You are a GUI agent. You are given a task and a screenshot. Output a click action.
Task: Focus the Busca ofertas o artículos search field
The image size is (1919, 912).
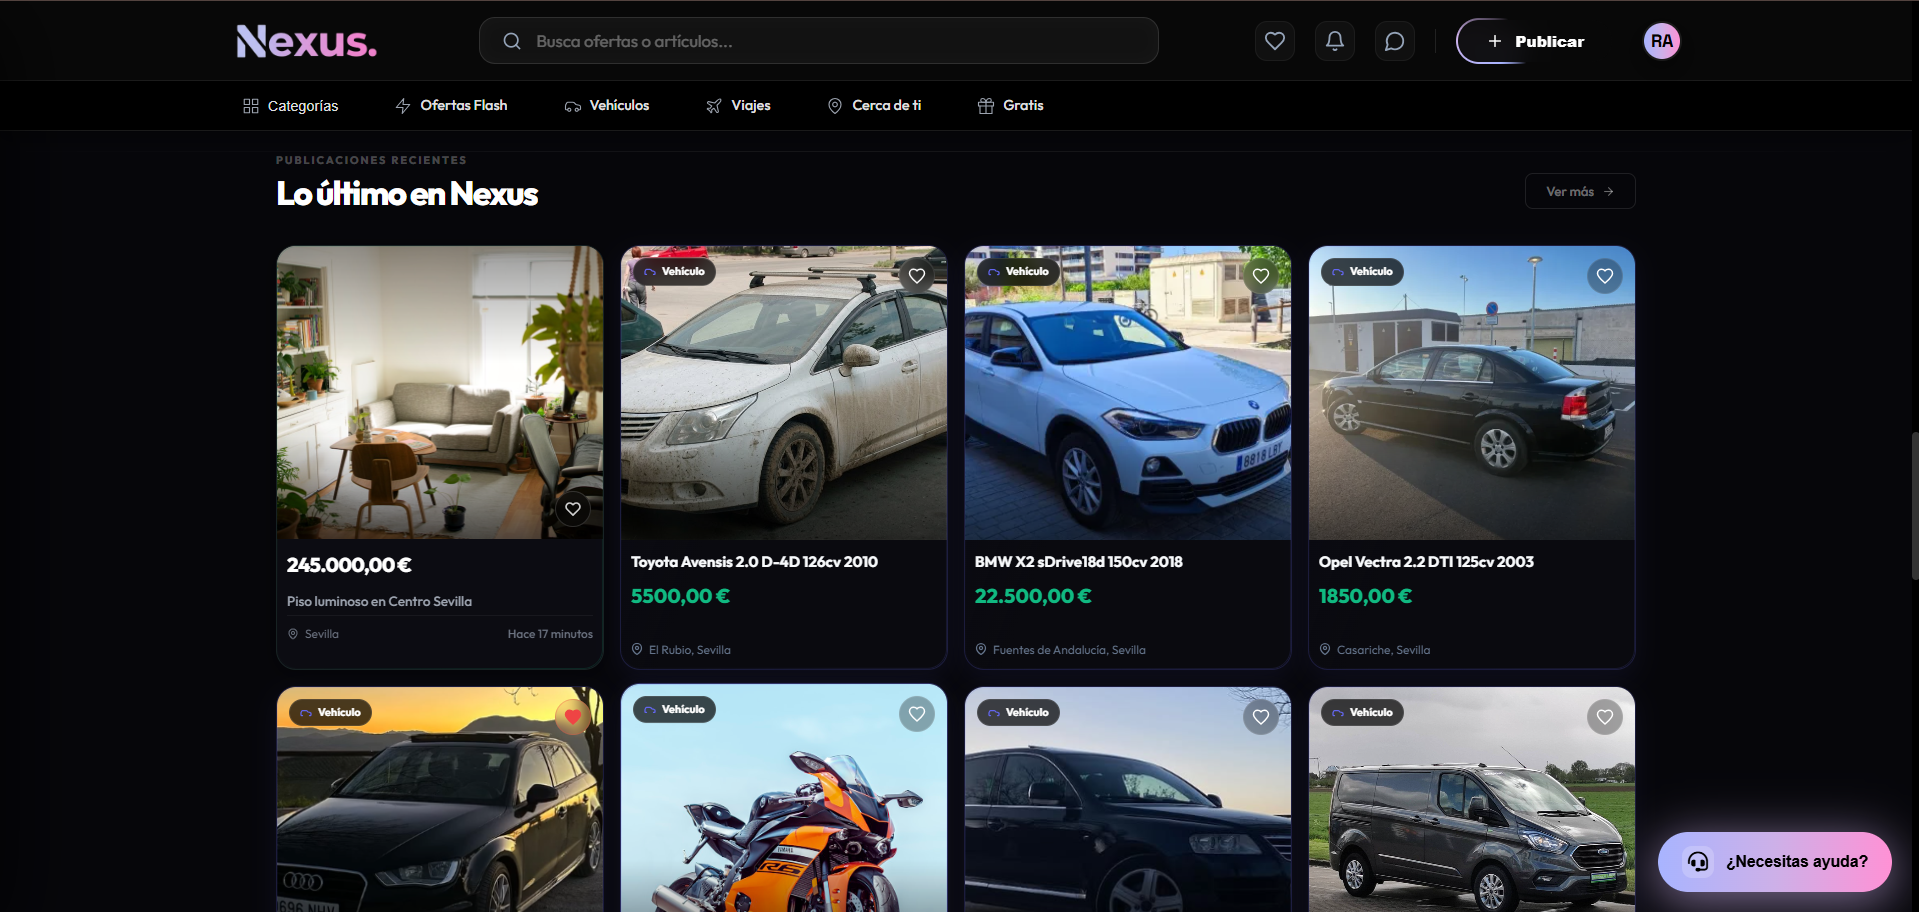[819, 41]
